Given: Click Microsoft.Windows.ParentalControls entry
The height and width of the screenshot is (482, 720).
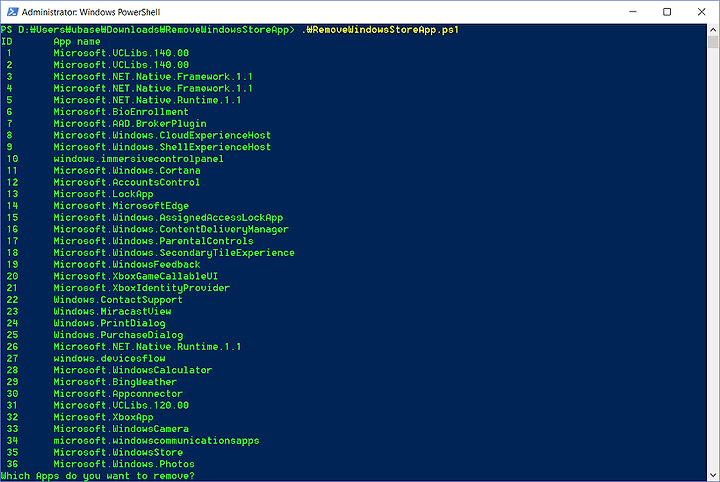Looking at the screenshot, I should (153, 241).
